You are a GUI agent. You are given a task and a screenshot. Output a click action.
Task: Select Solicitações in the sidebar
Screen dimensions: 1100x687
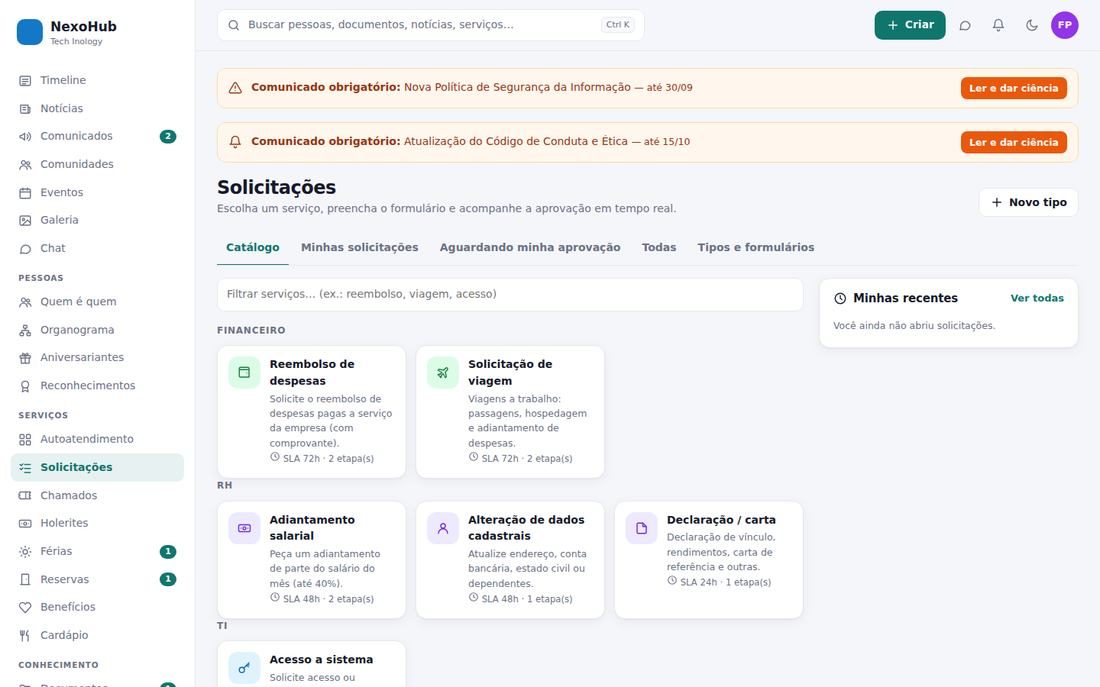tap(97, 467)
